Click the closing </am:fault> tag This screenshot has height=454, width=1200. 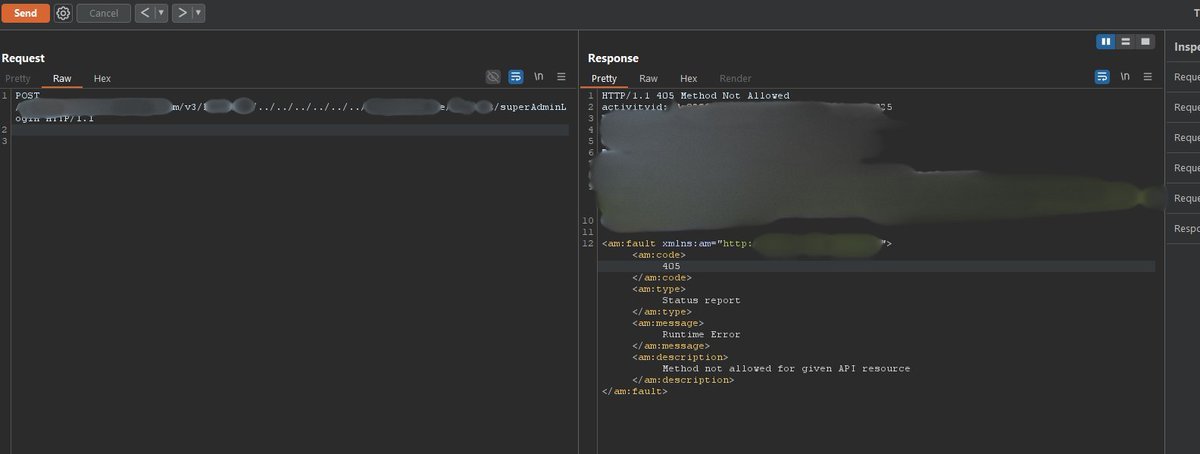(x=635, y=391)
